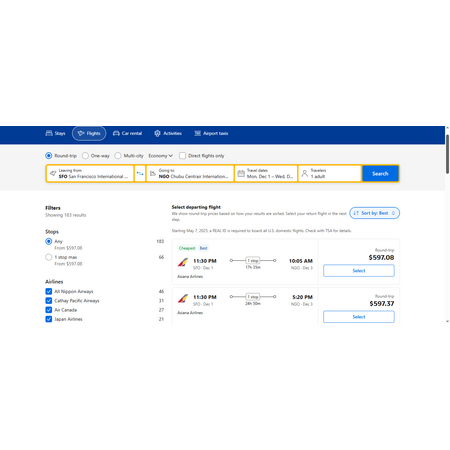Viewport: 450px width, 450px height.
Task: Click the landing plane icon in Going to
Action: pos(153,173)
